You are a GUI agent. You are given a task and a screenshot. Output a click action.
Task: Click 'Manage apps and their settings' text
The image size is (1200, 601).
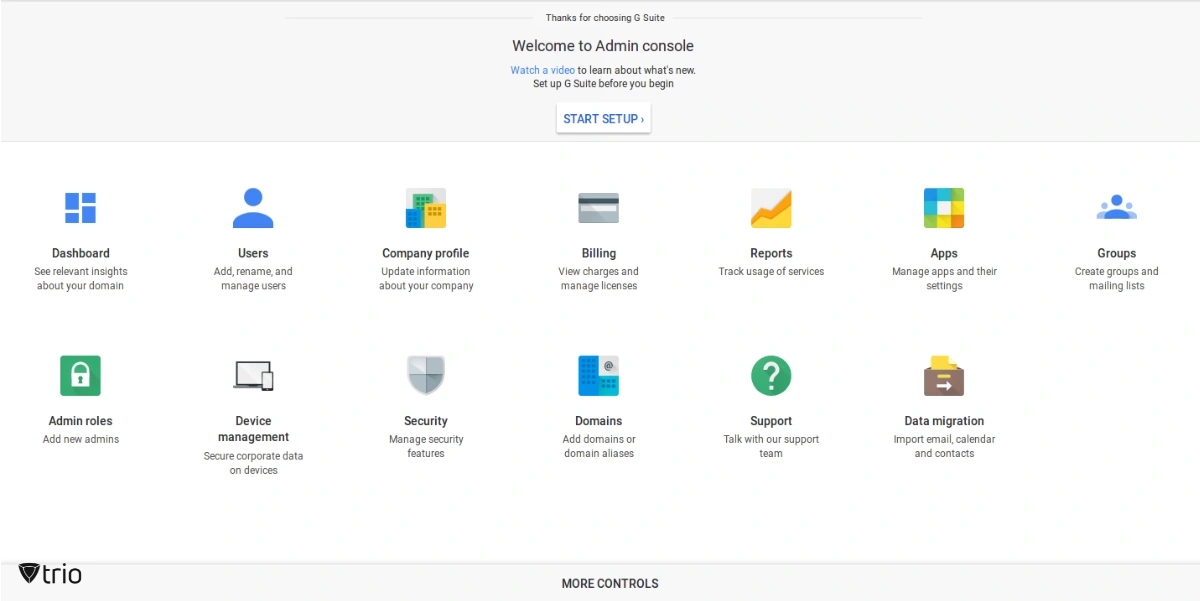(x=944, y=279)
